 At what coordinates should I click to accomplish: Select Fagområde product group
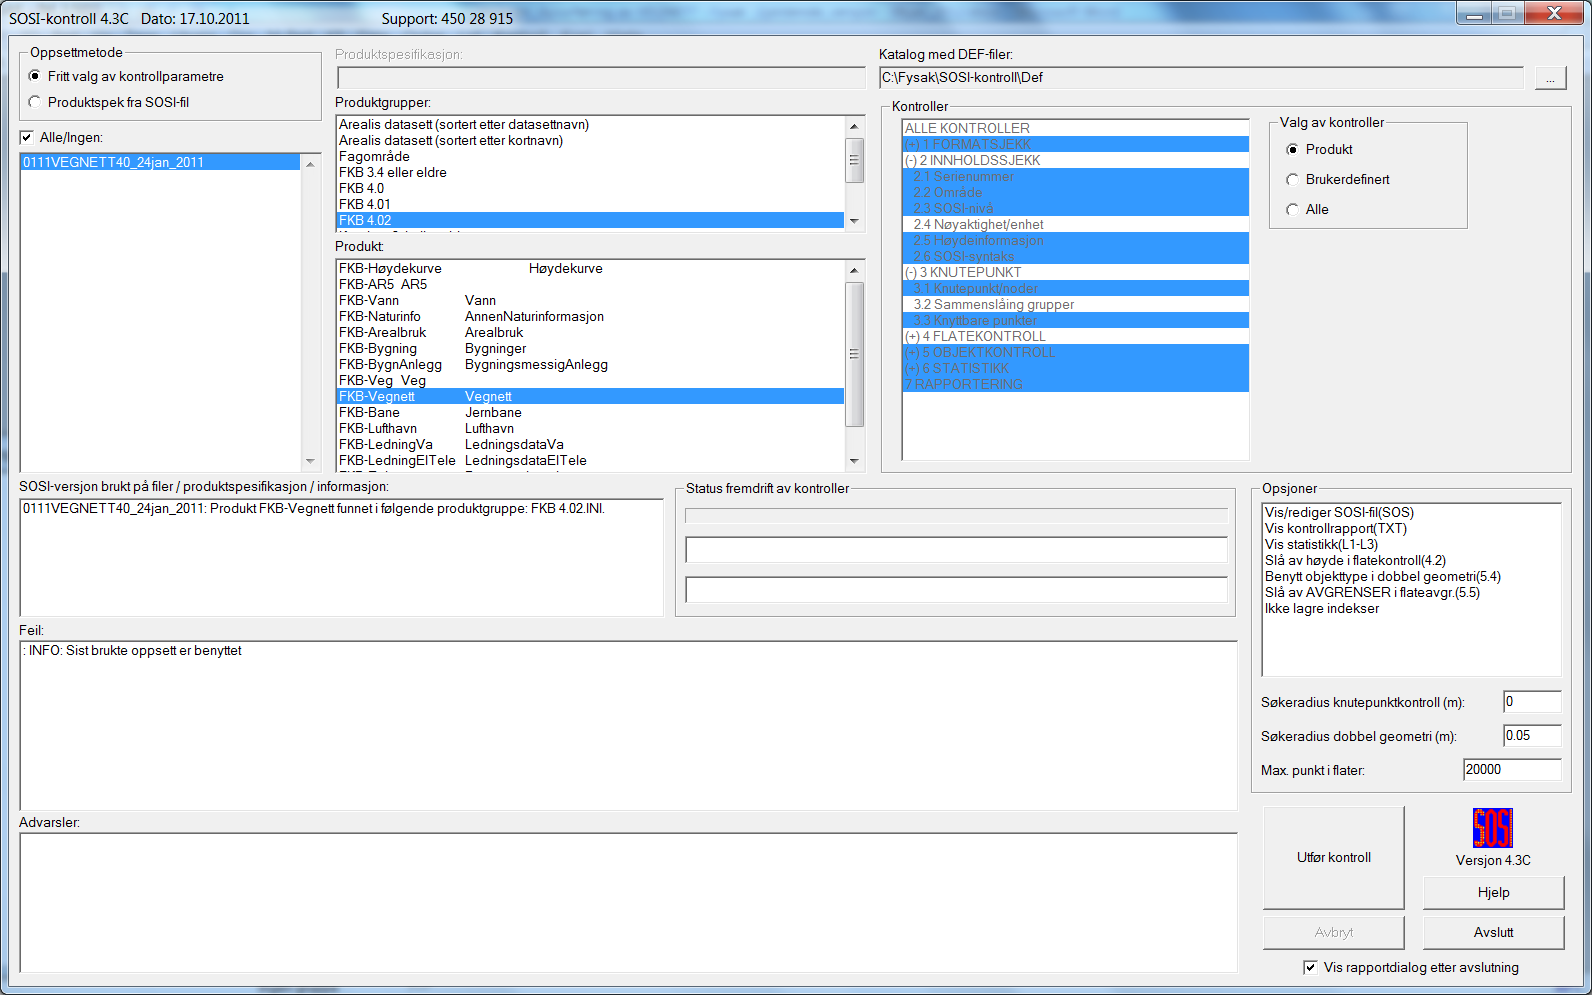coord(591,156)
